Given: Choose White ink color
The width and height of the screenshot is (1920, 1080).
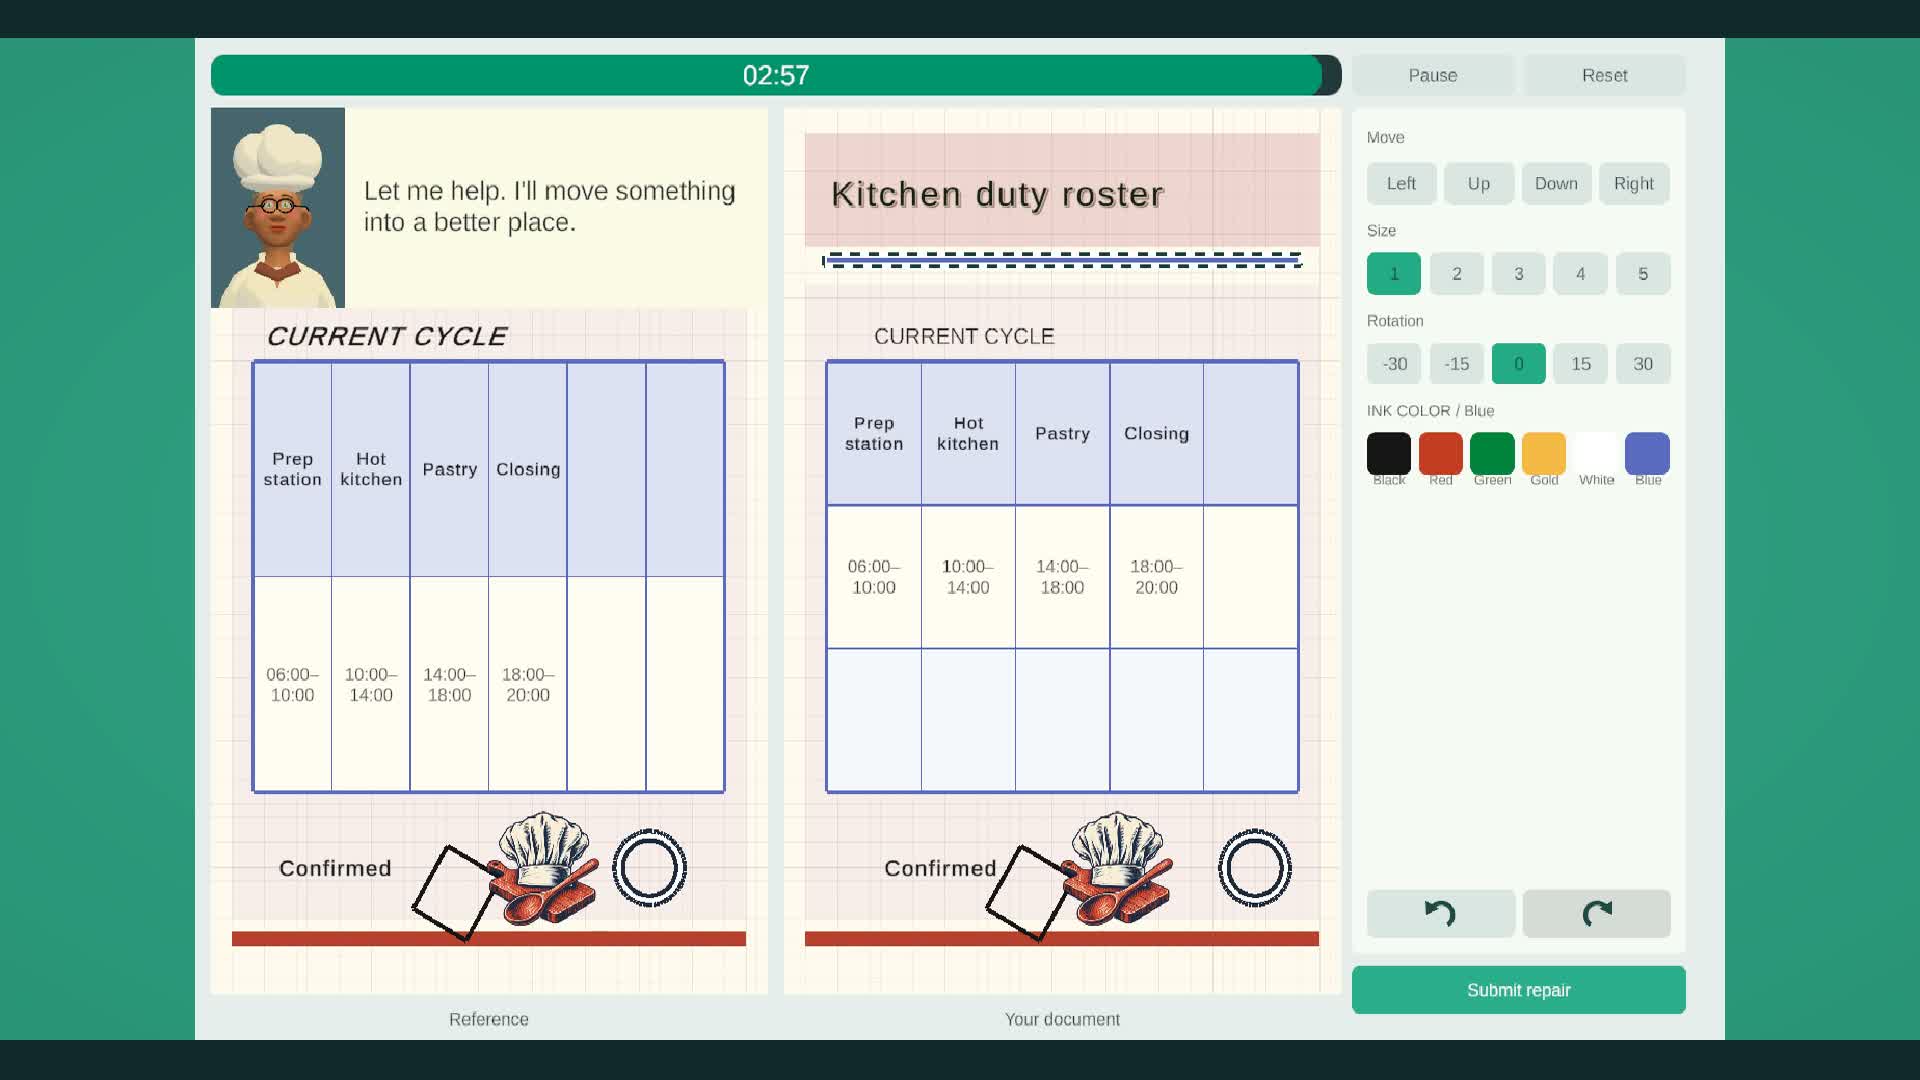Looking at the screenshot, I should click(1596, 454).
